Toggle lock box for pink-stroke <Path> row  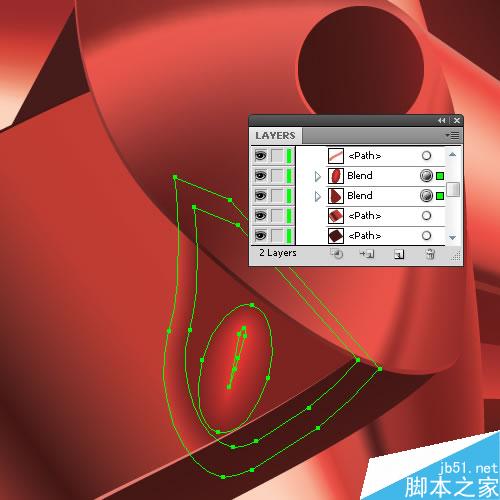coord(277,155)
